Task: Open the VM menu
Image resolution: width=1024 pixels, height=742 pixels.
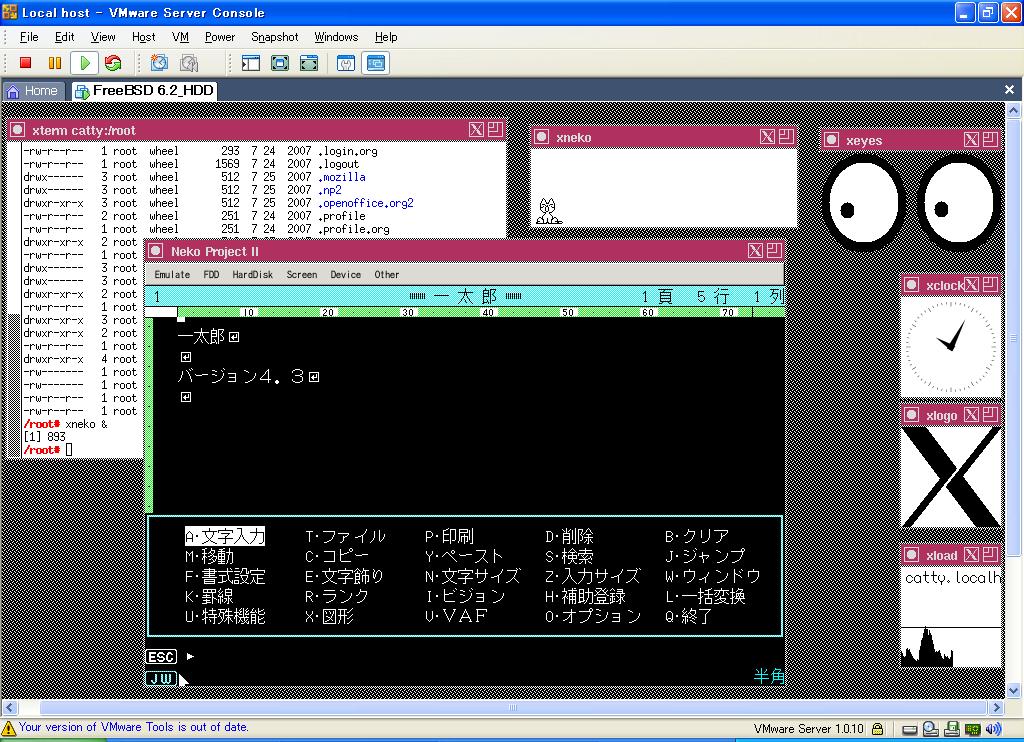Action: (180, 37)
